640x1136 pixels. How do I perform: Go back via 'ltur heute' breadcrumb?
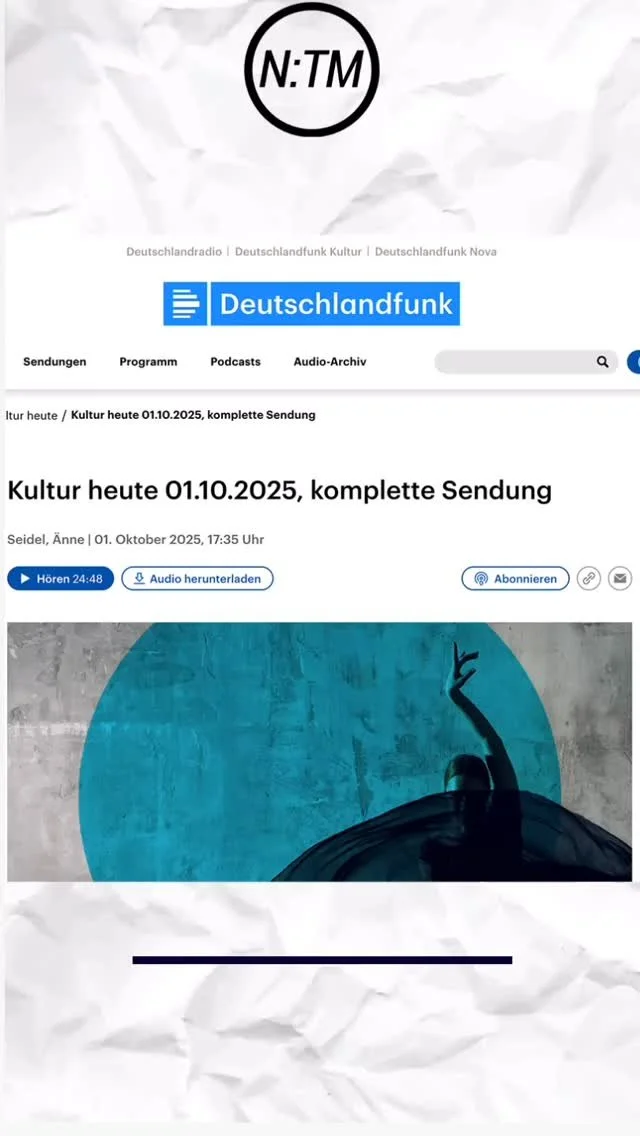coord(31,416)
